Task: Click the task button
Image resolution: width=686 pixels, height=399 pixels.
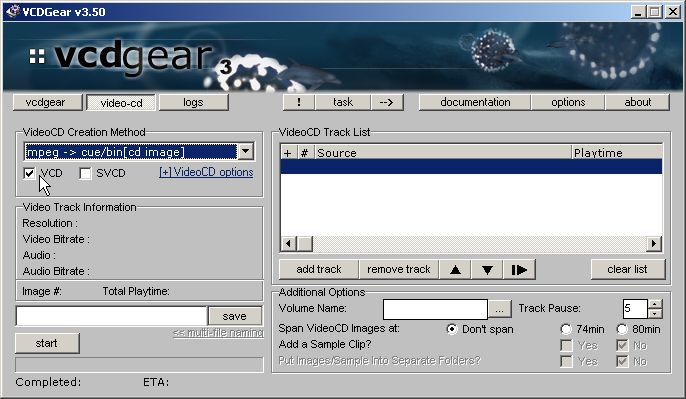Action: coord(343,102)
